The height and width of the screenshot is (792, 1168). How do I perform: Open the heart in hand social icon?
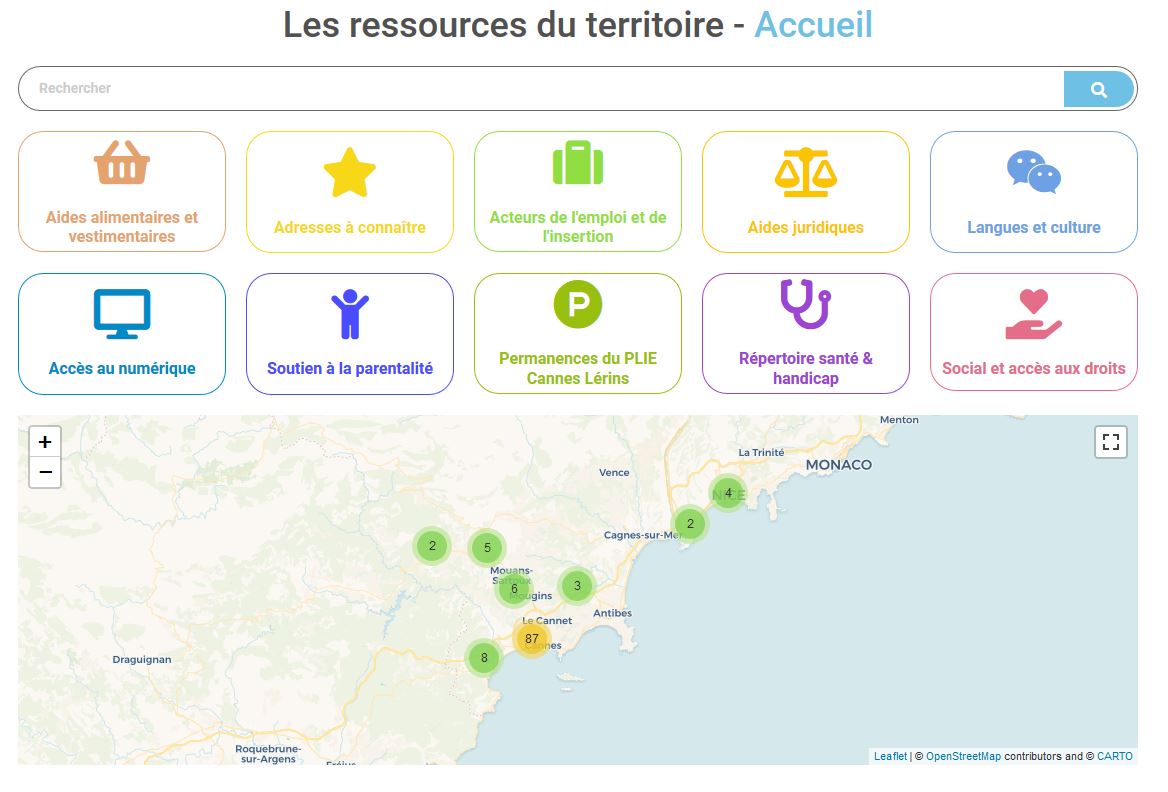tap(1034, 314)
